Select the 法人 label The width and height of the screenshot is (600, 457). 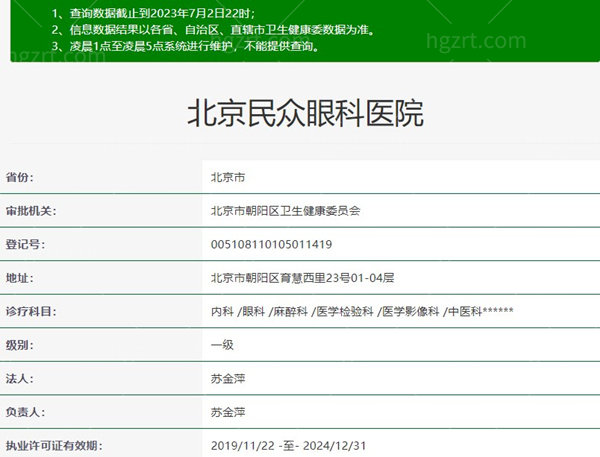tap(20, 379)
